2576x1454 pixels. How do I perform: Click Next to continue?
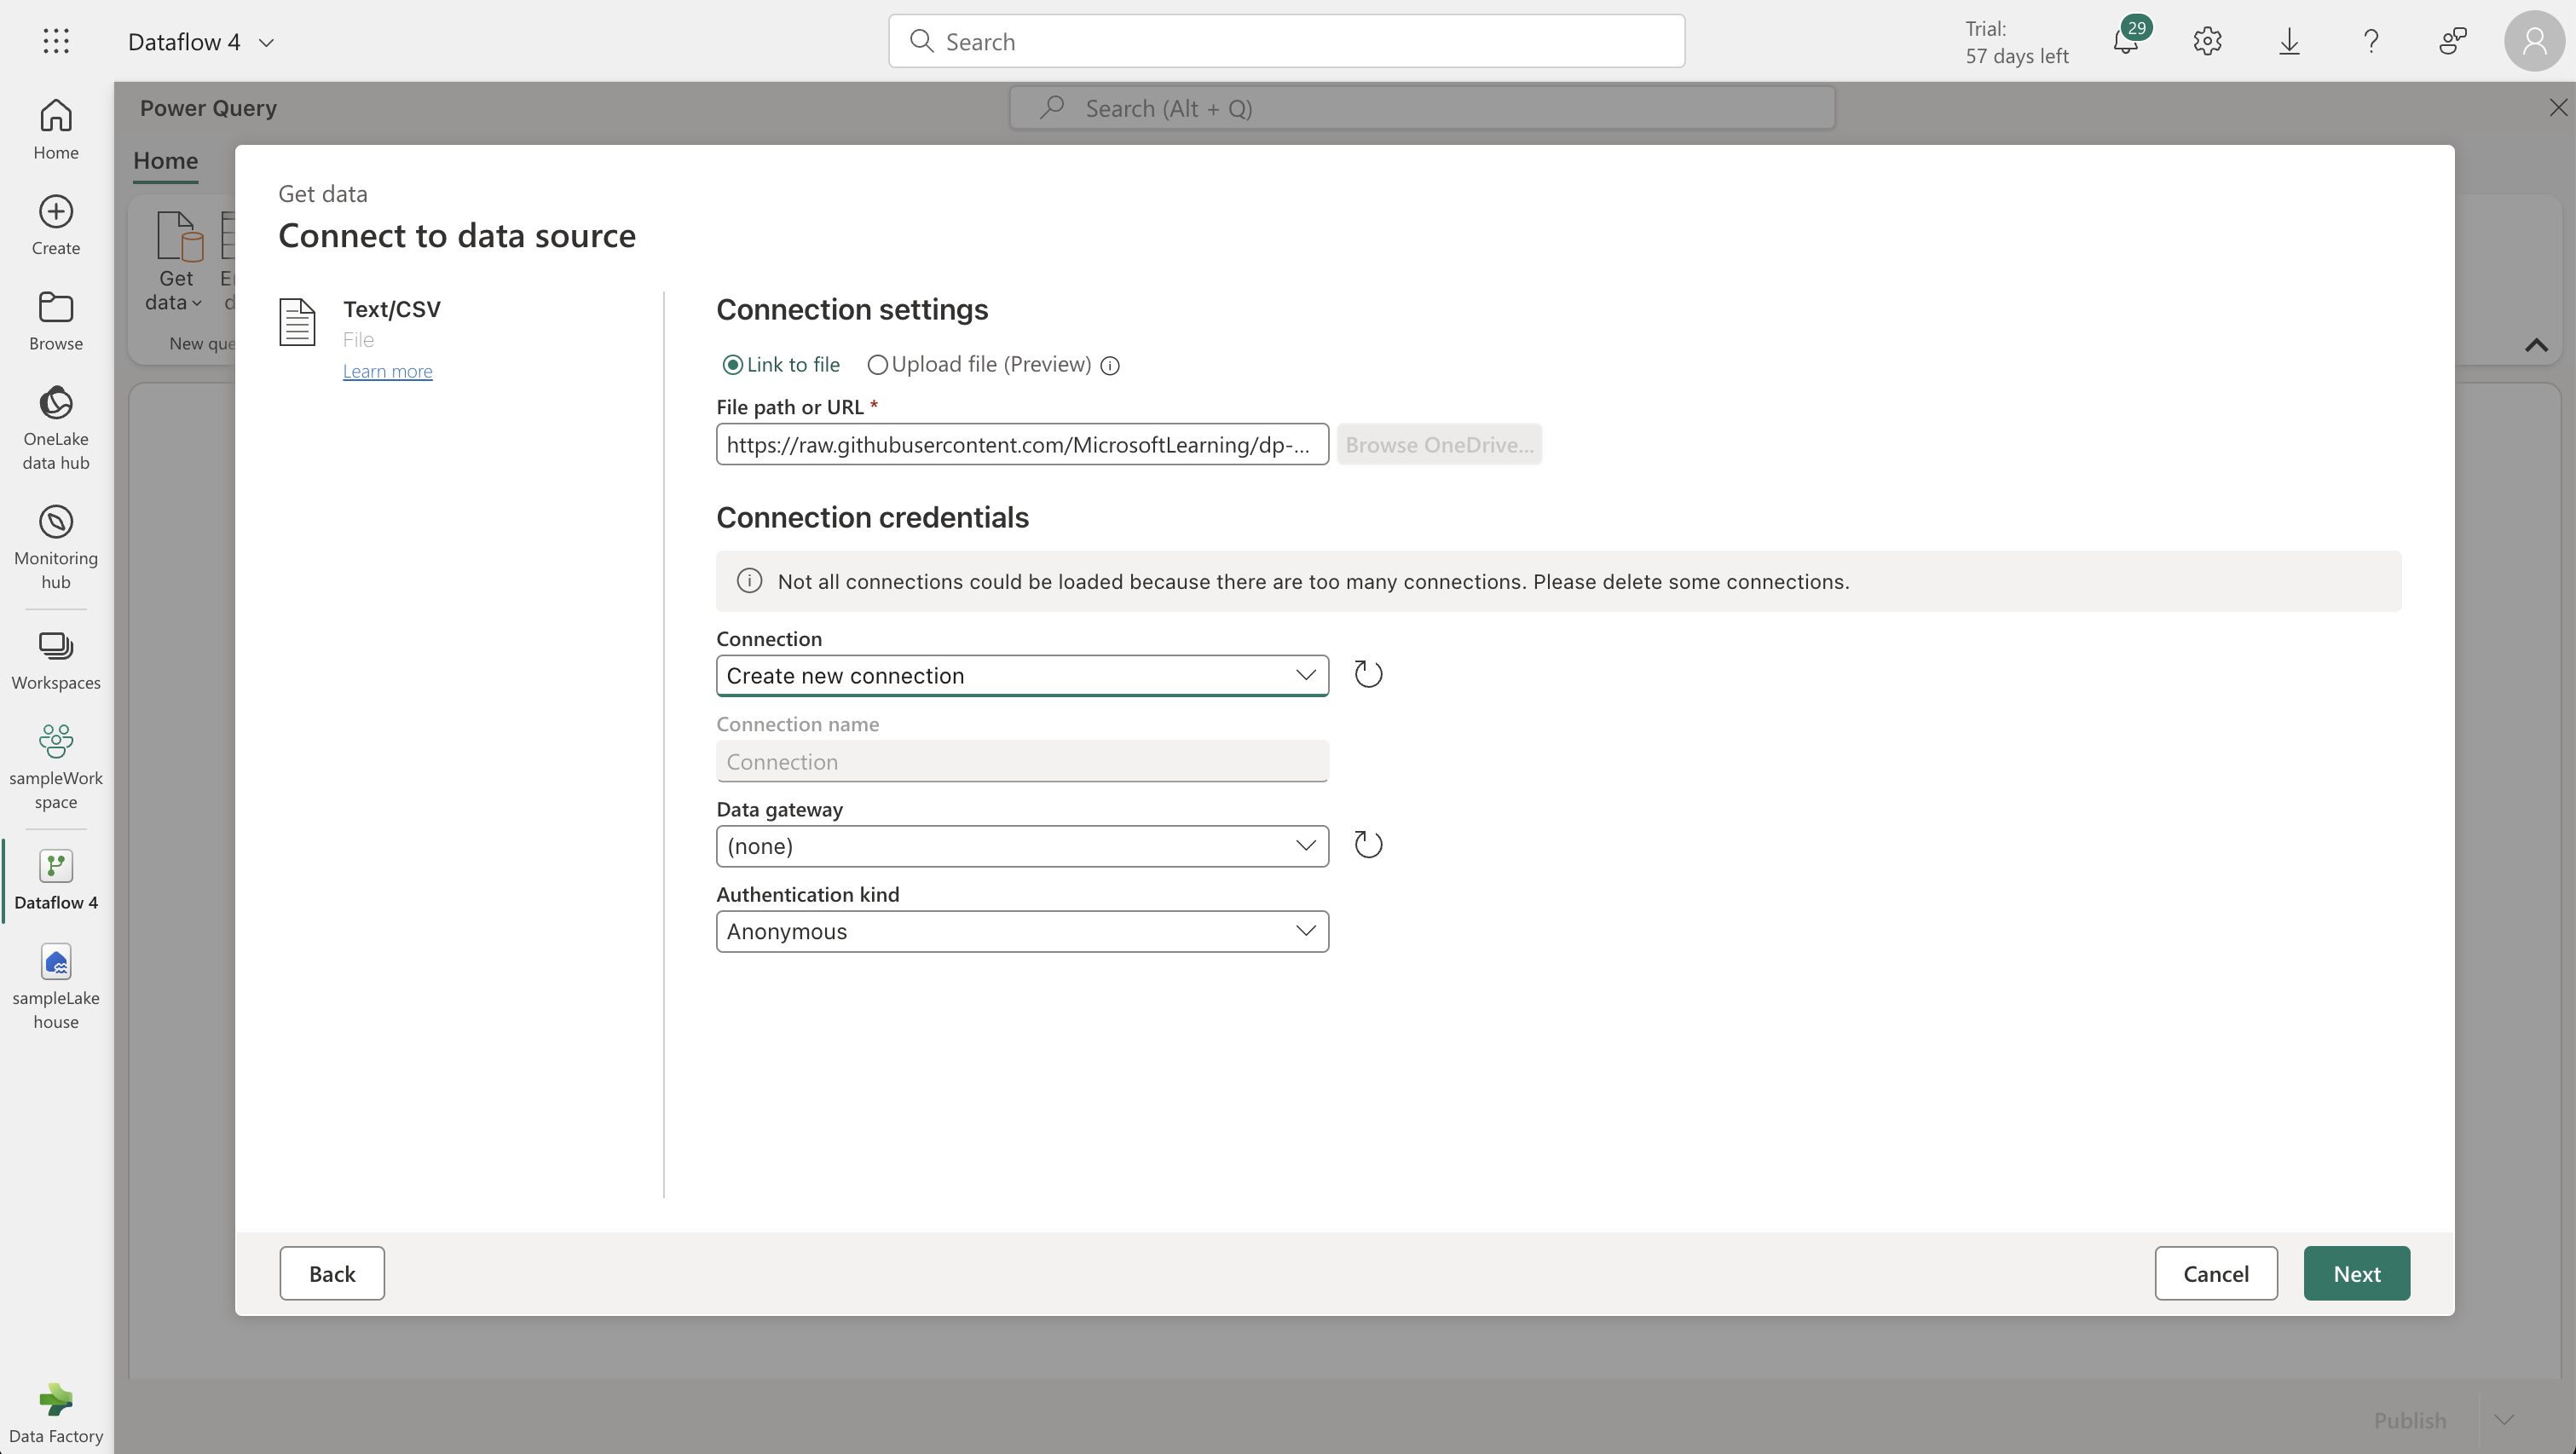tap(2357, 1273)
